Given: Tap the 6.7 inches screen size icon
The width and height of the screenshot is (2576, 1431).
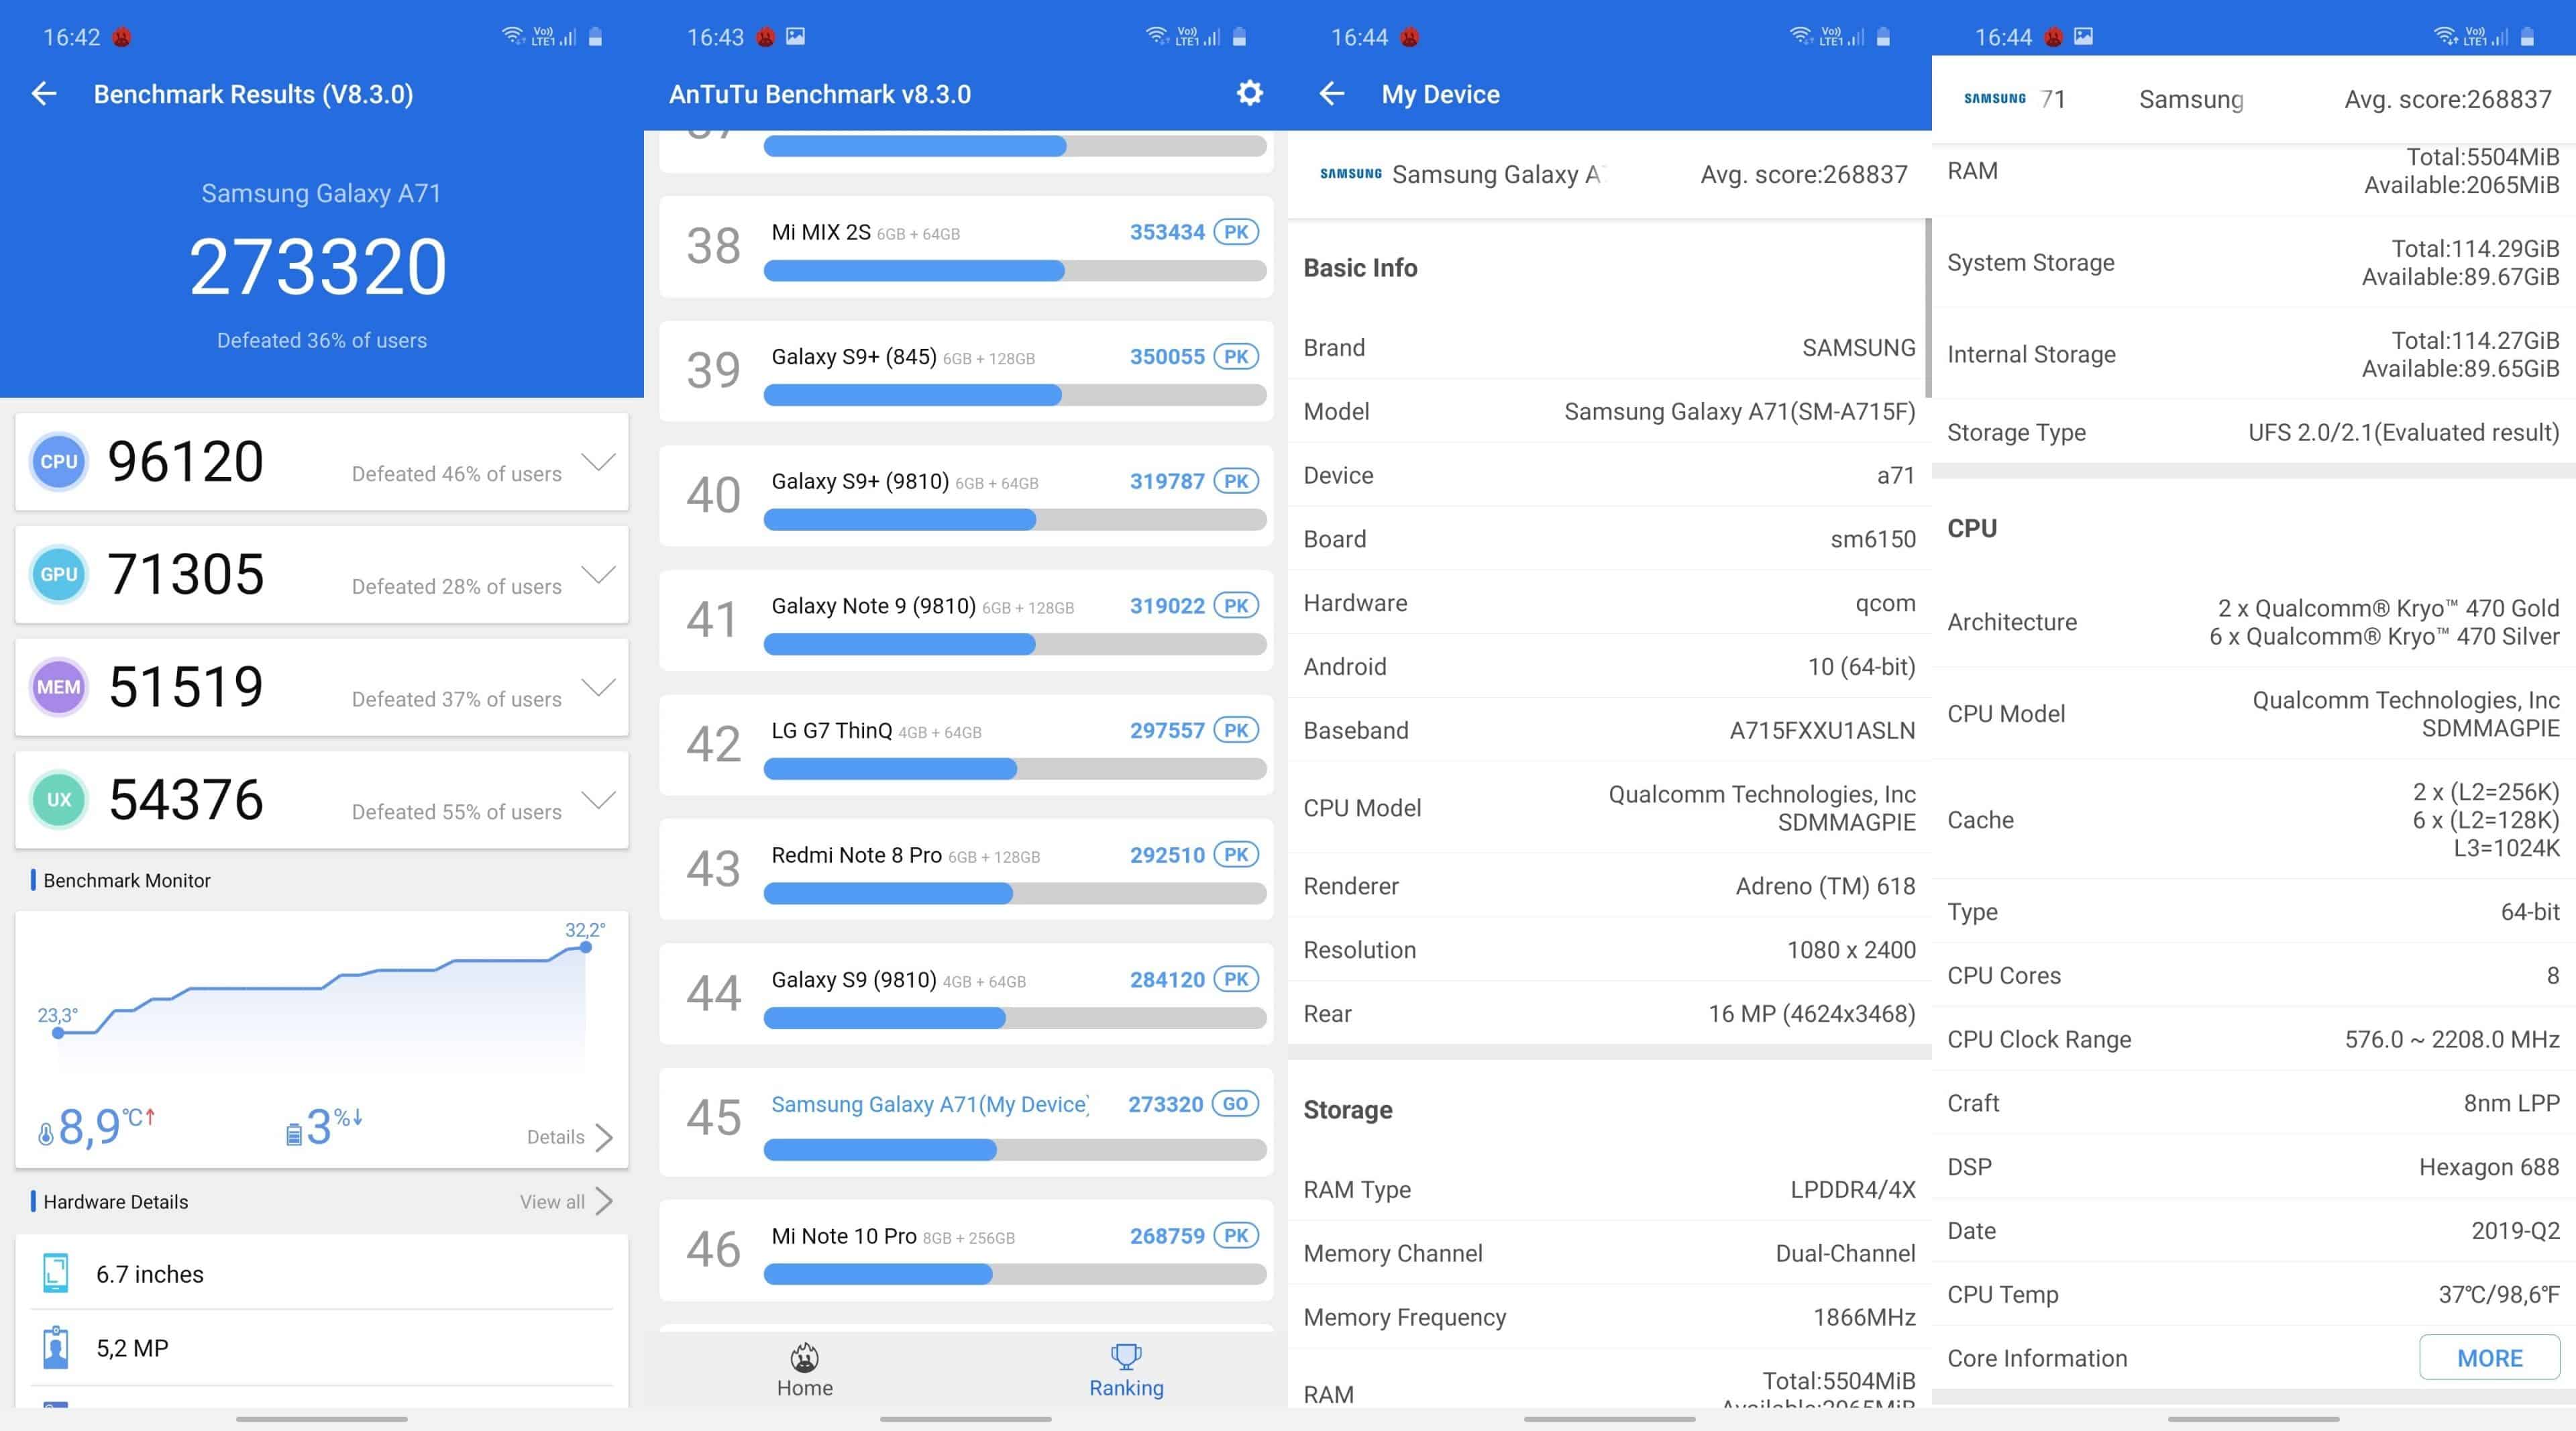Looking at the screenshot, I should point(56,1273).
